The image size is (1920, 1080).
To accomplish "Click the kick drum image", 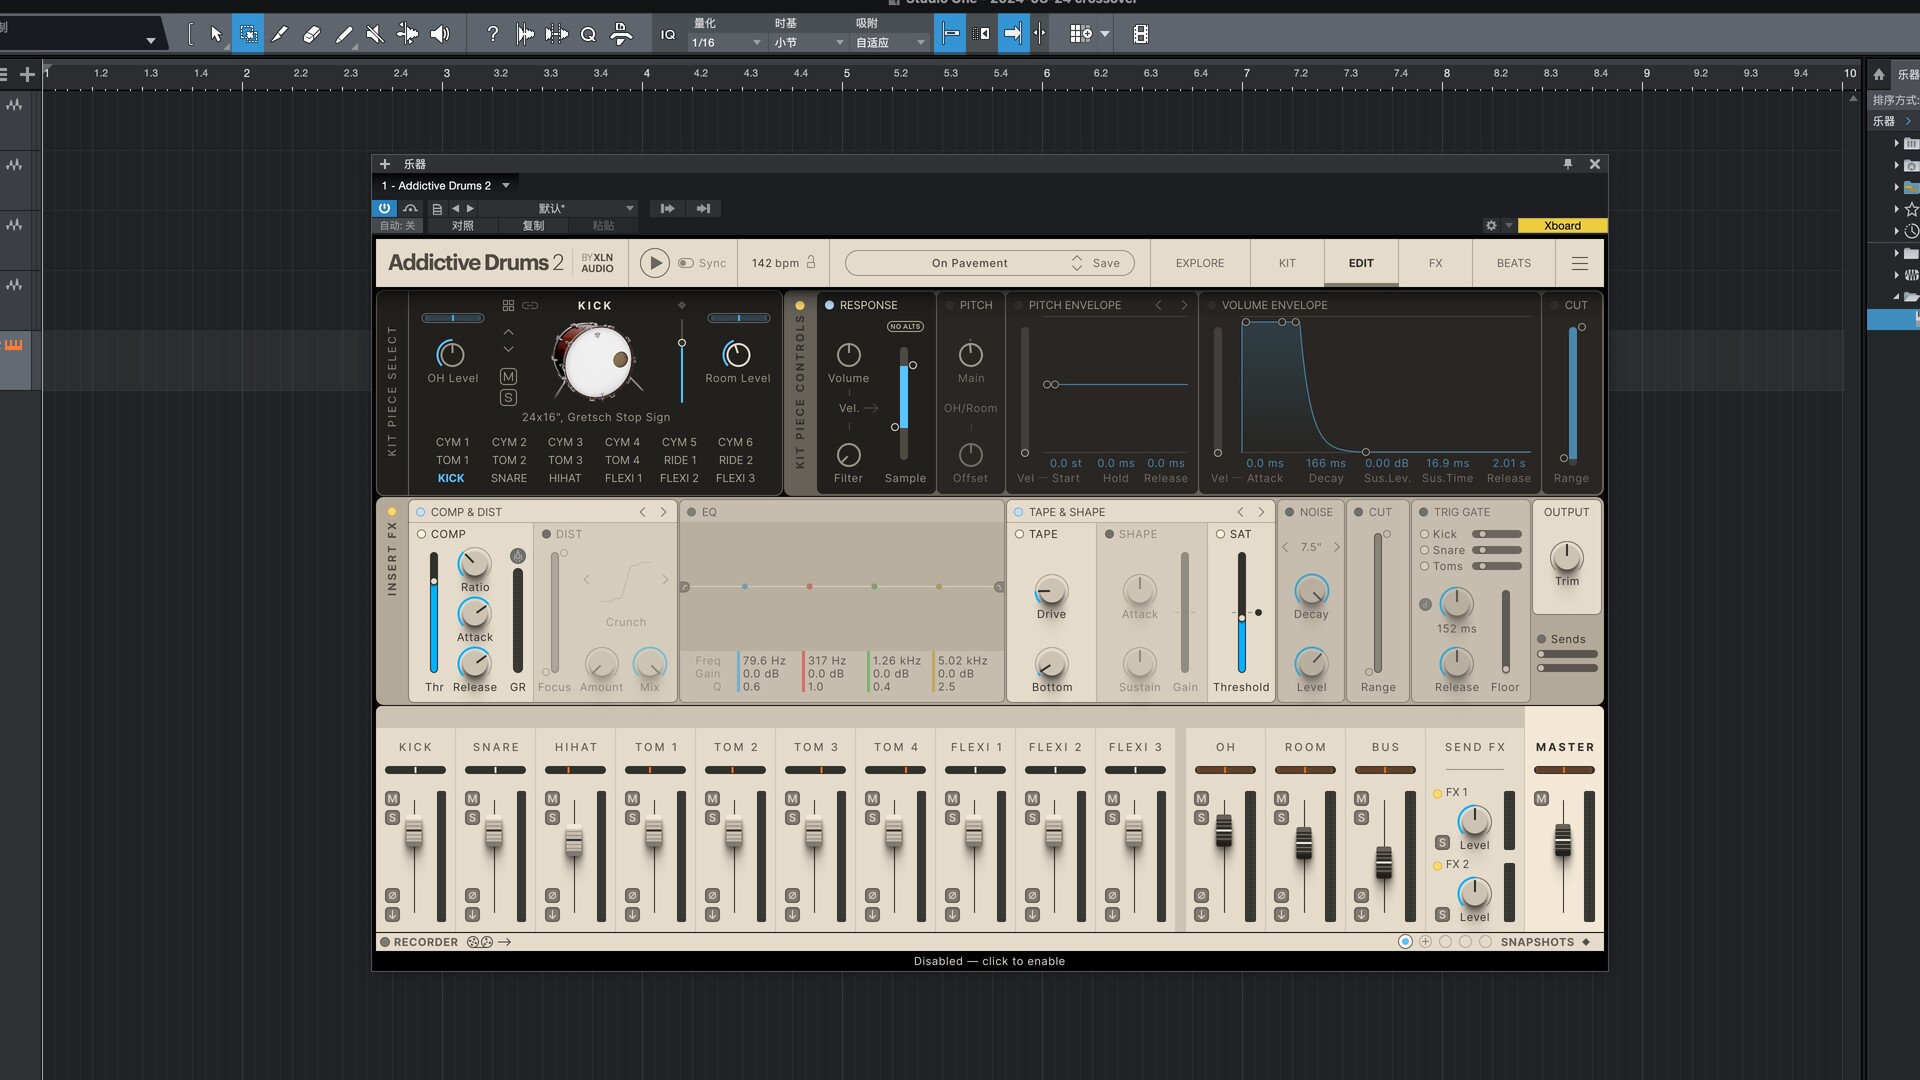I will [x=596, y=360].
